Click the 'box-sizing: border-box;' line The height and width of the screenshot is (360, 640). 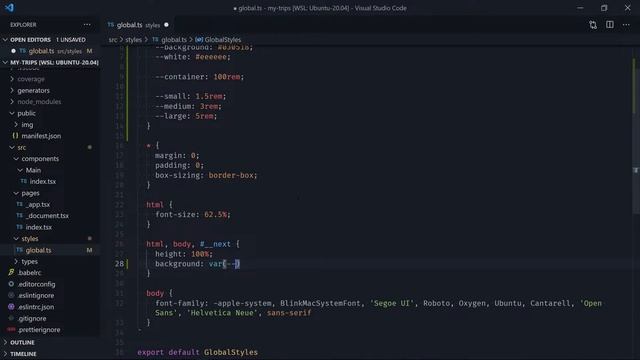point(206,175)
